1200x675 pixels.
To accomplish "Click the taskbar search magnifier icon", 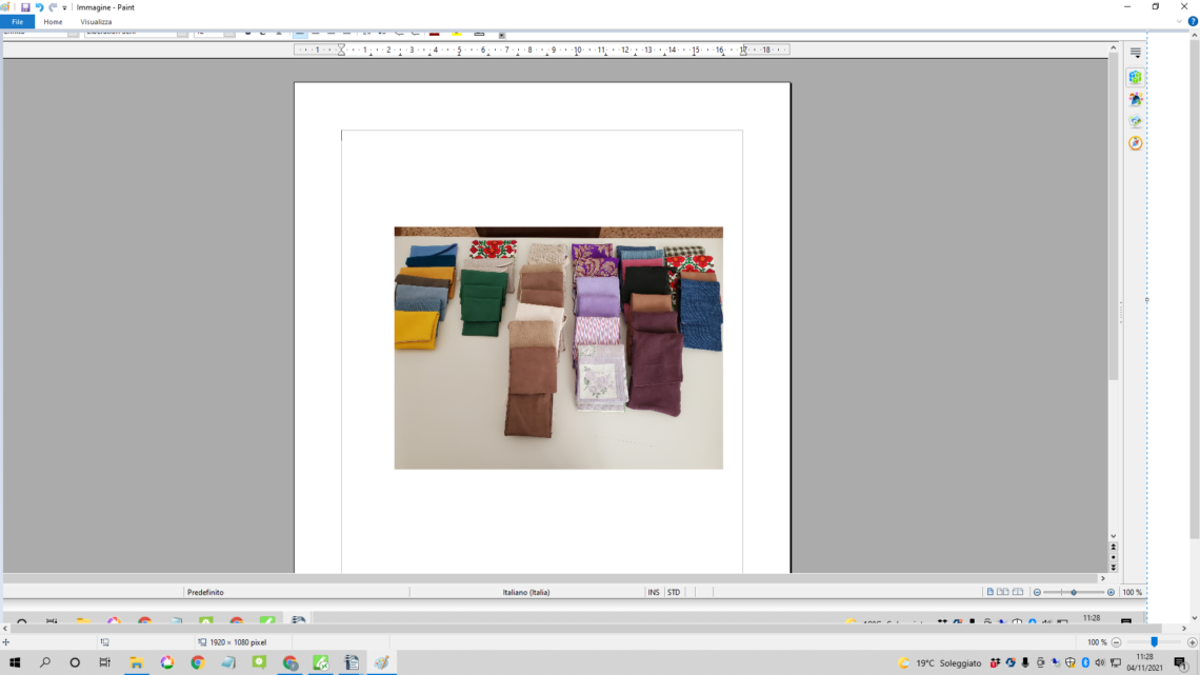I will click(45, 662).
